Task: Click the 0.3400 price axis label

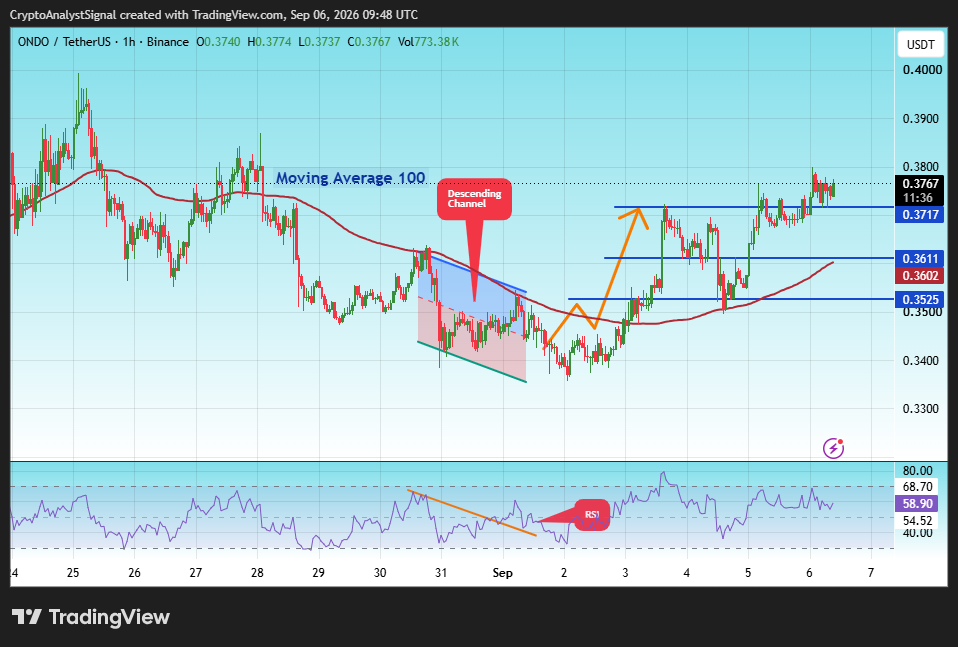Action: click(921, 360)
